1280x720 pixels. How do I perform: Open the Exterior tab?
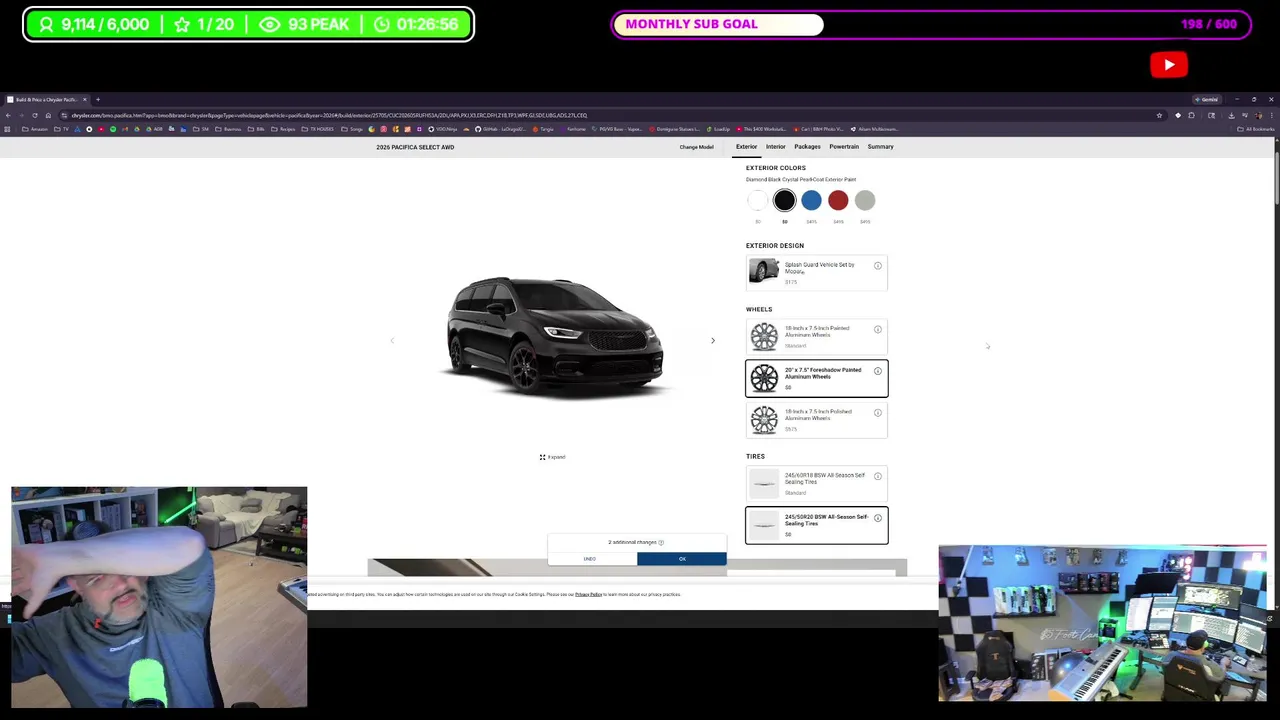pyautogui.click(x=746, y=147)
